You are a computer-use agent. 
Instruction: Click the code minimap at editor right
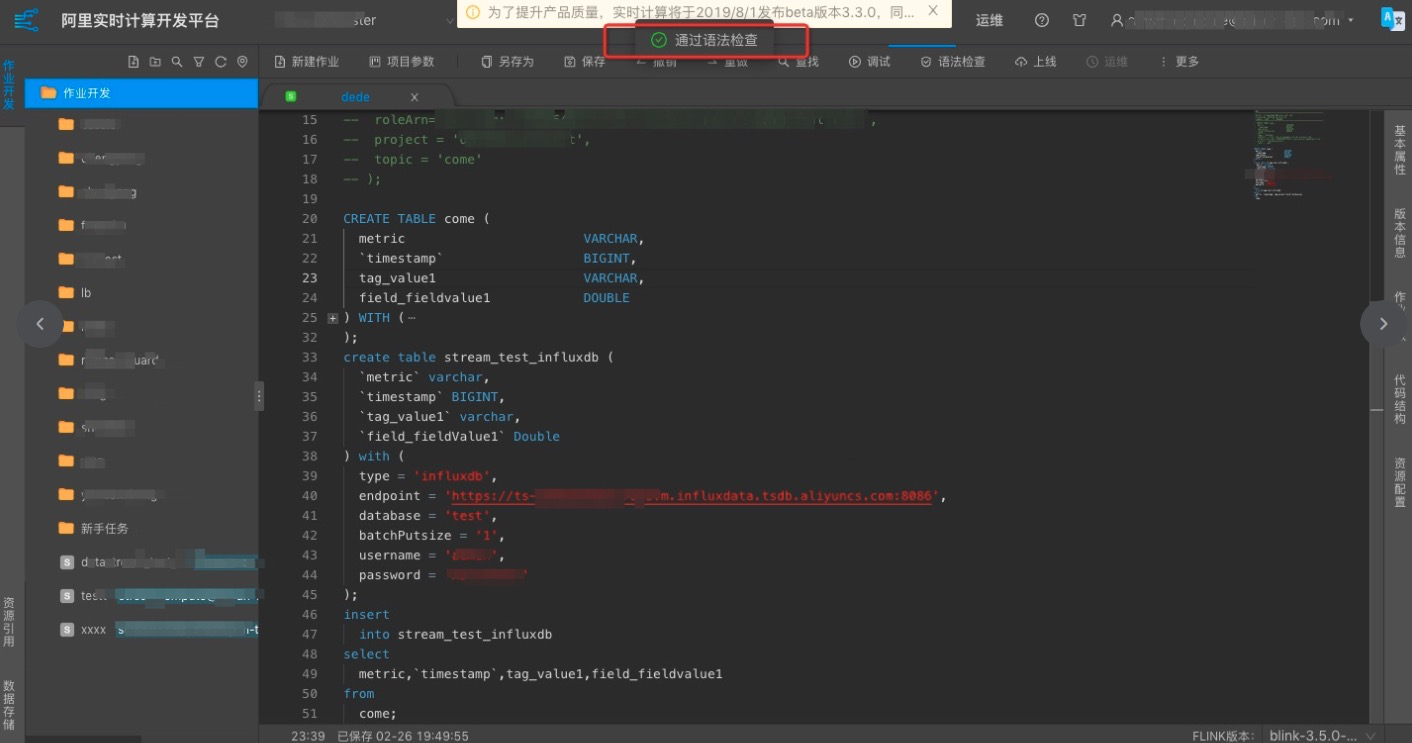pos(1295,155)
